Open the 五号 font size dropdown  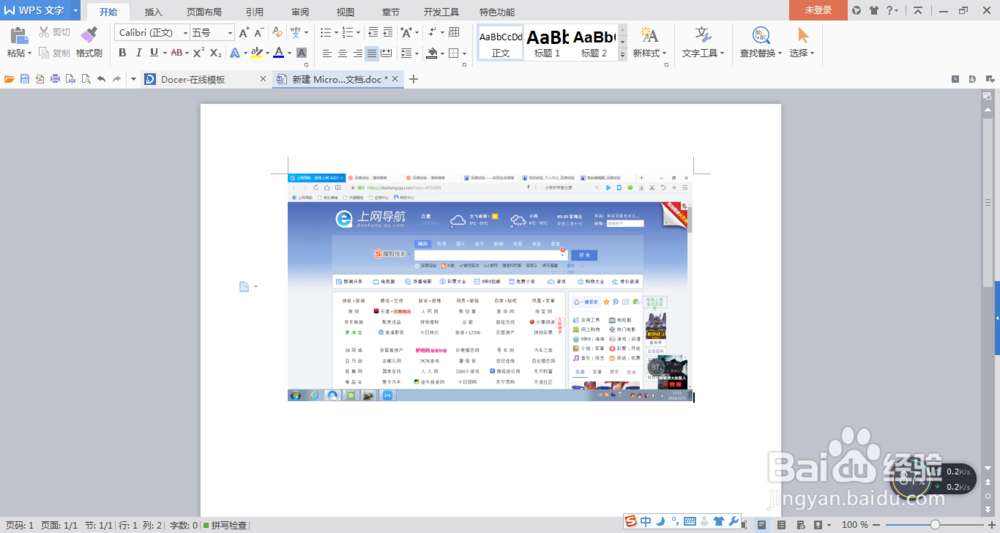tap(230, 33)
